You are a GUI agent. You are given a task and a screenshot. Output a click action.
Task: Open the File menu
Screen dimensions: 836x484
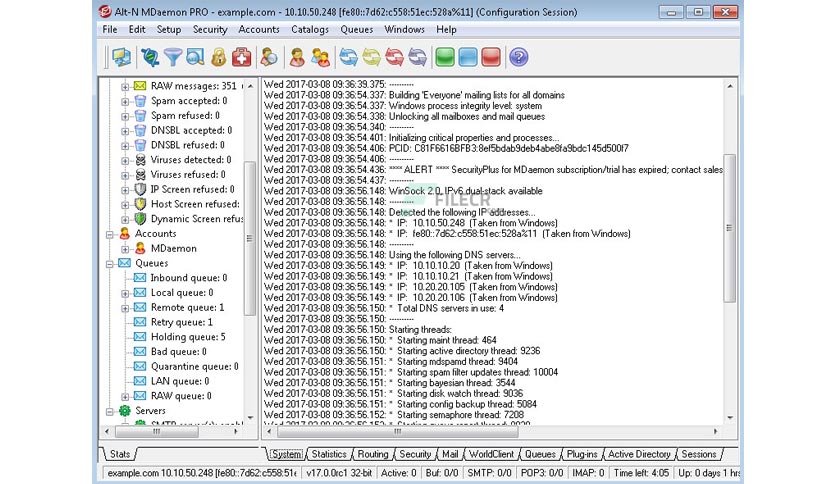pos(110,29)
